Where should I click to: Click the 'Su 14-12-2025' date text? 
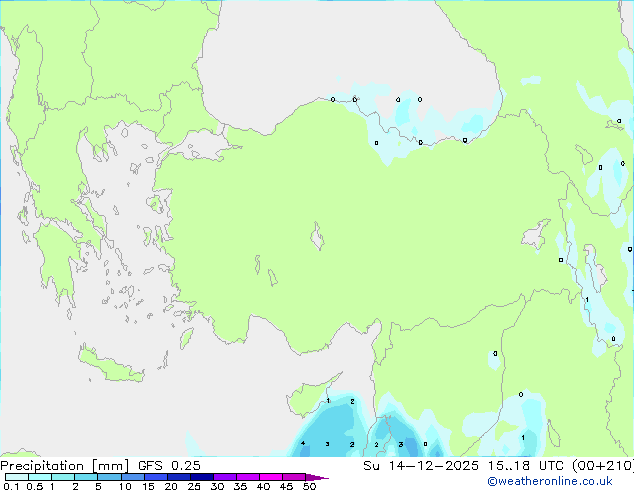tap(421, 466)
